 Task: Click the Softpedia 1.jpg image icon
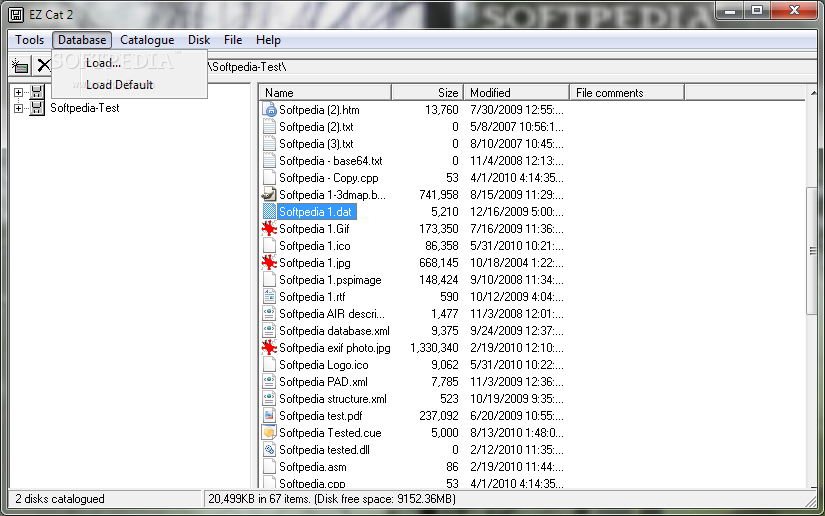[269, 262]
